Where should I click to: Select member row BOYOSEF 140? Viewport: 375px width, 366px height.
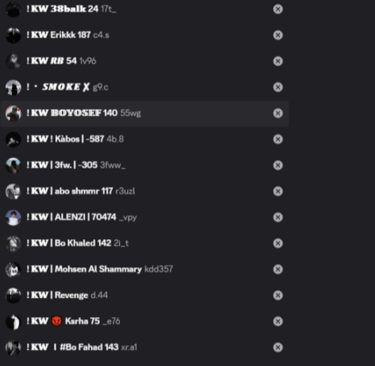[x=144, y=113]
